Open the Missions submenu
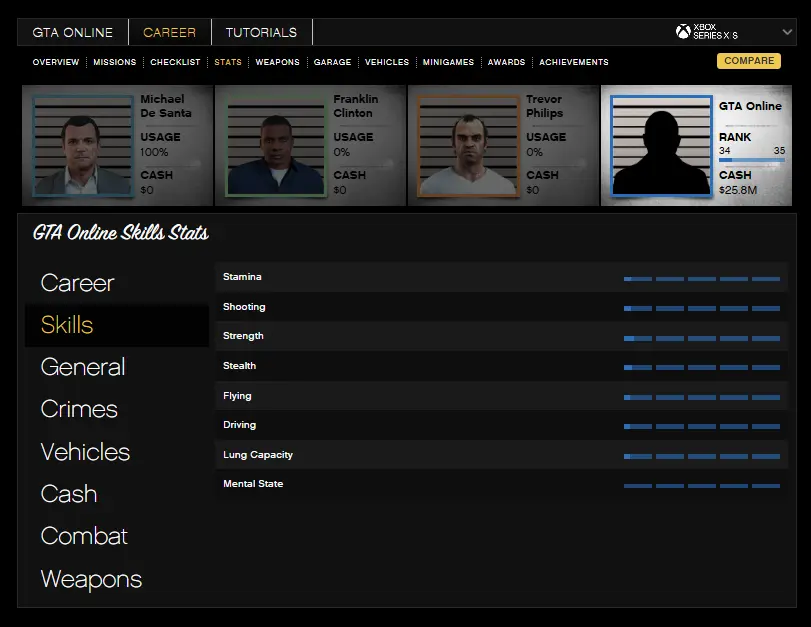Viewport: 811px width, 627px height. point(115,62)
